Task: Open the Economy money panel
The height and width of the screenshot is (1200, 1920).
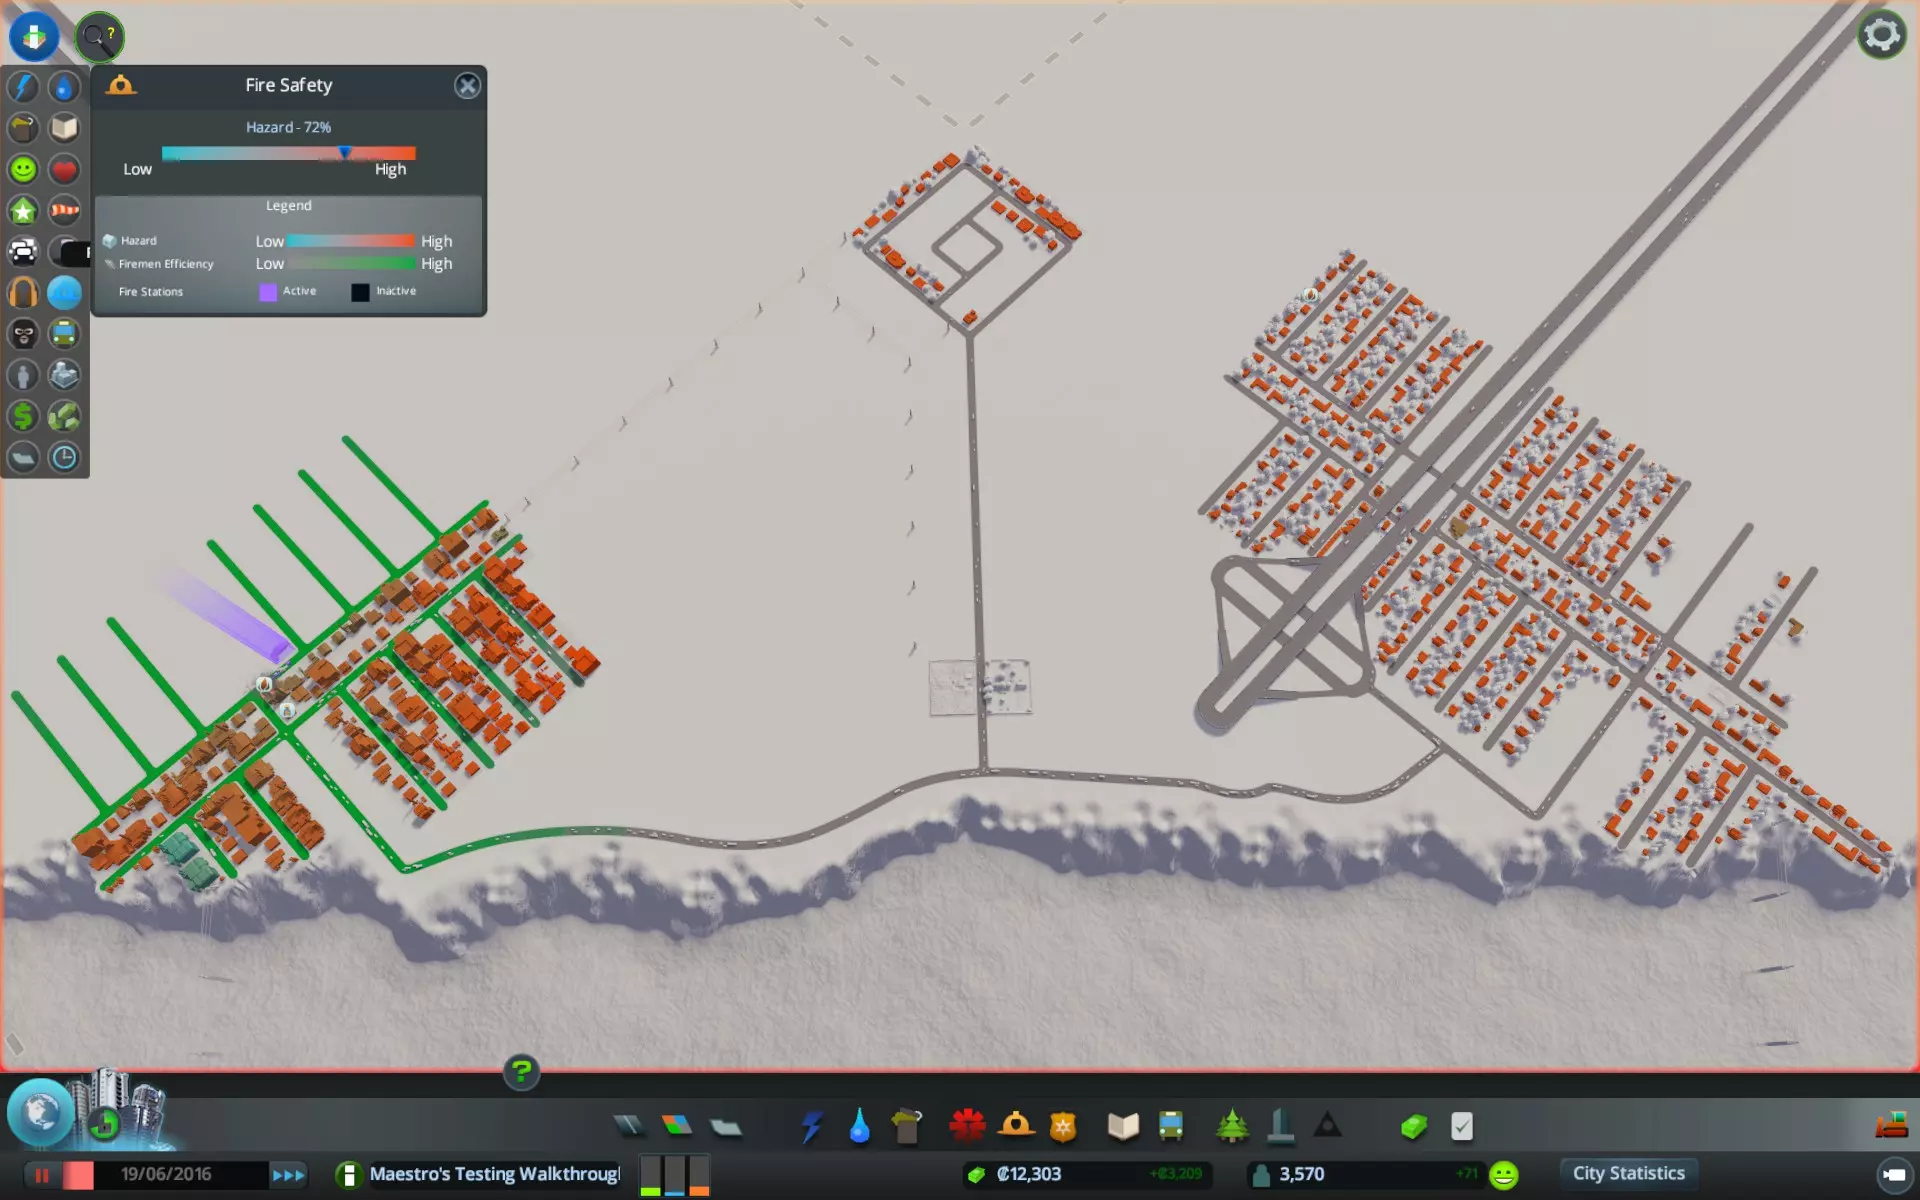Action: tap(1413, 1127)
